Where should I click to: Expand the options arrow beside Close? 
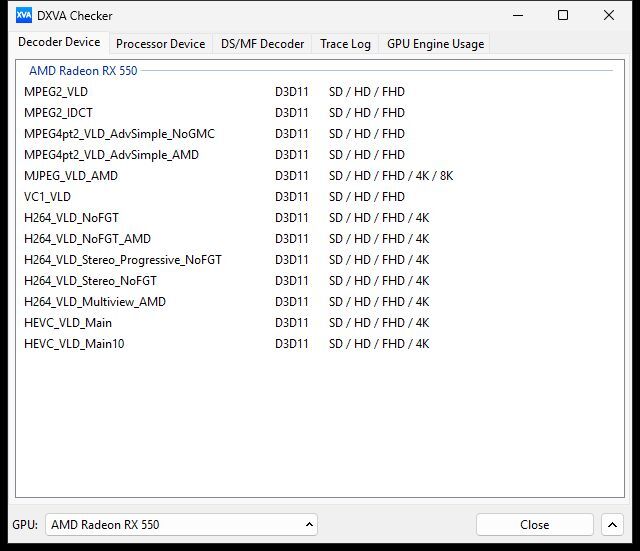click(612, 524)
